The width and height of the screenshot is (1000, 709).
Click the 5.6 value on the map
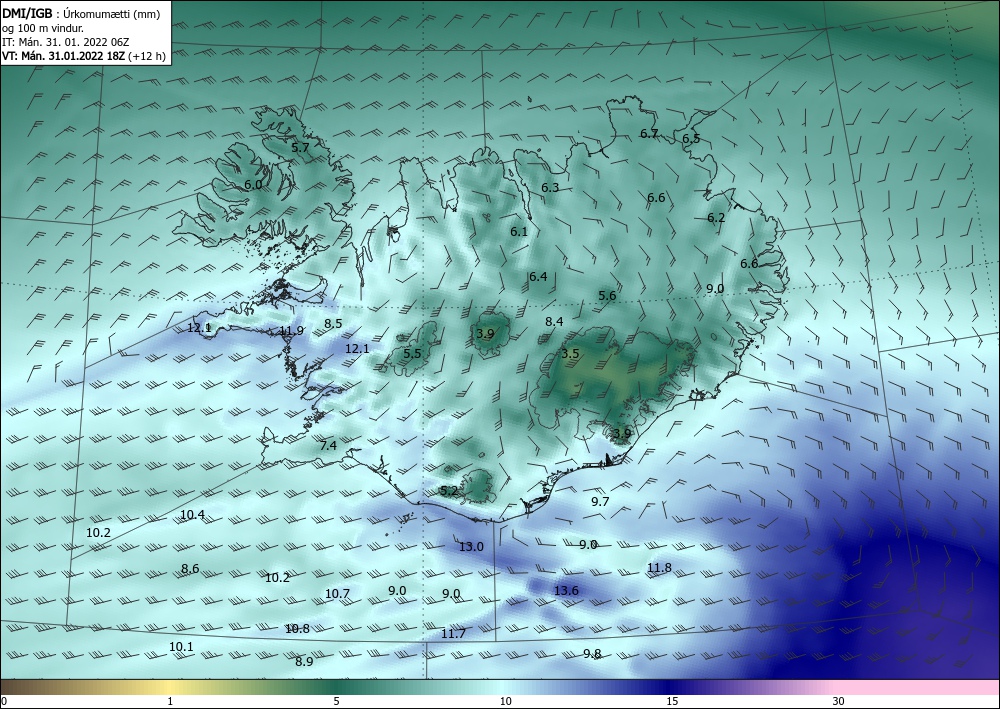point(608,296)
